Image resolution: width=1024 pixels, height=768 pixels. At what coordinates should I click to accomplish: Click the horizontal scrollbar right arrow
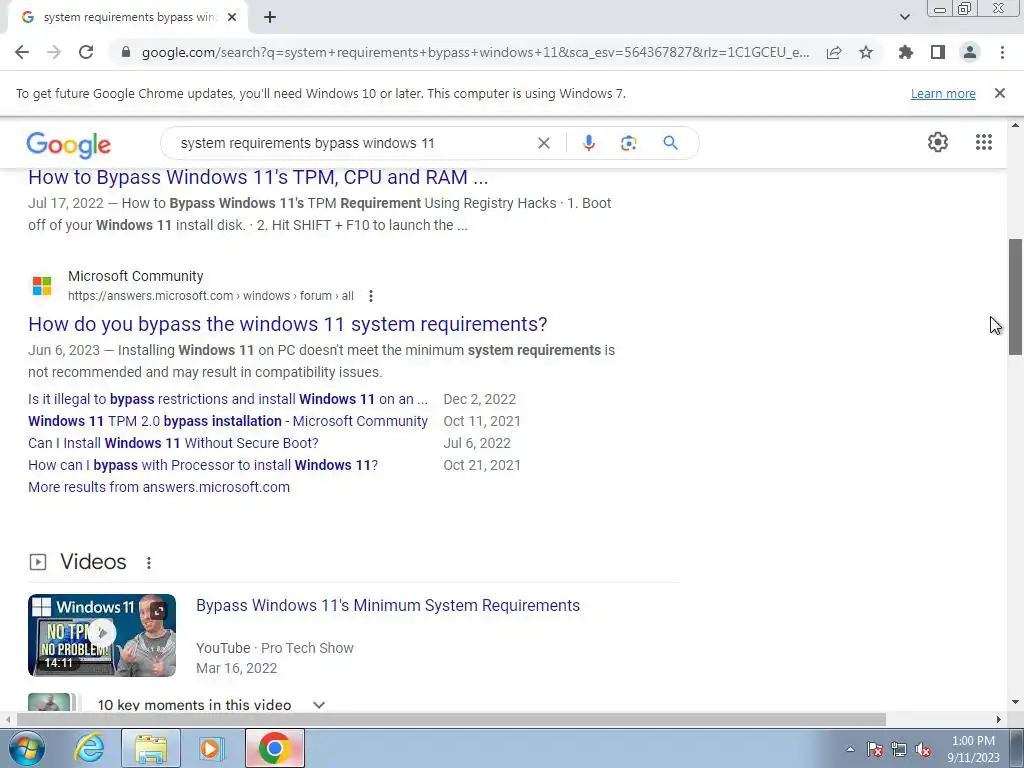tap(999, 720)
